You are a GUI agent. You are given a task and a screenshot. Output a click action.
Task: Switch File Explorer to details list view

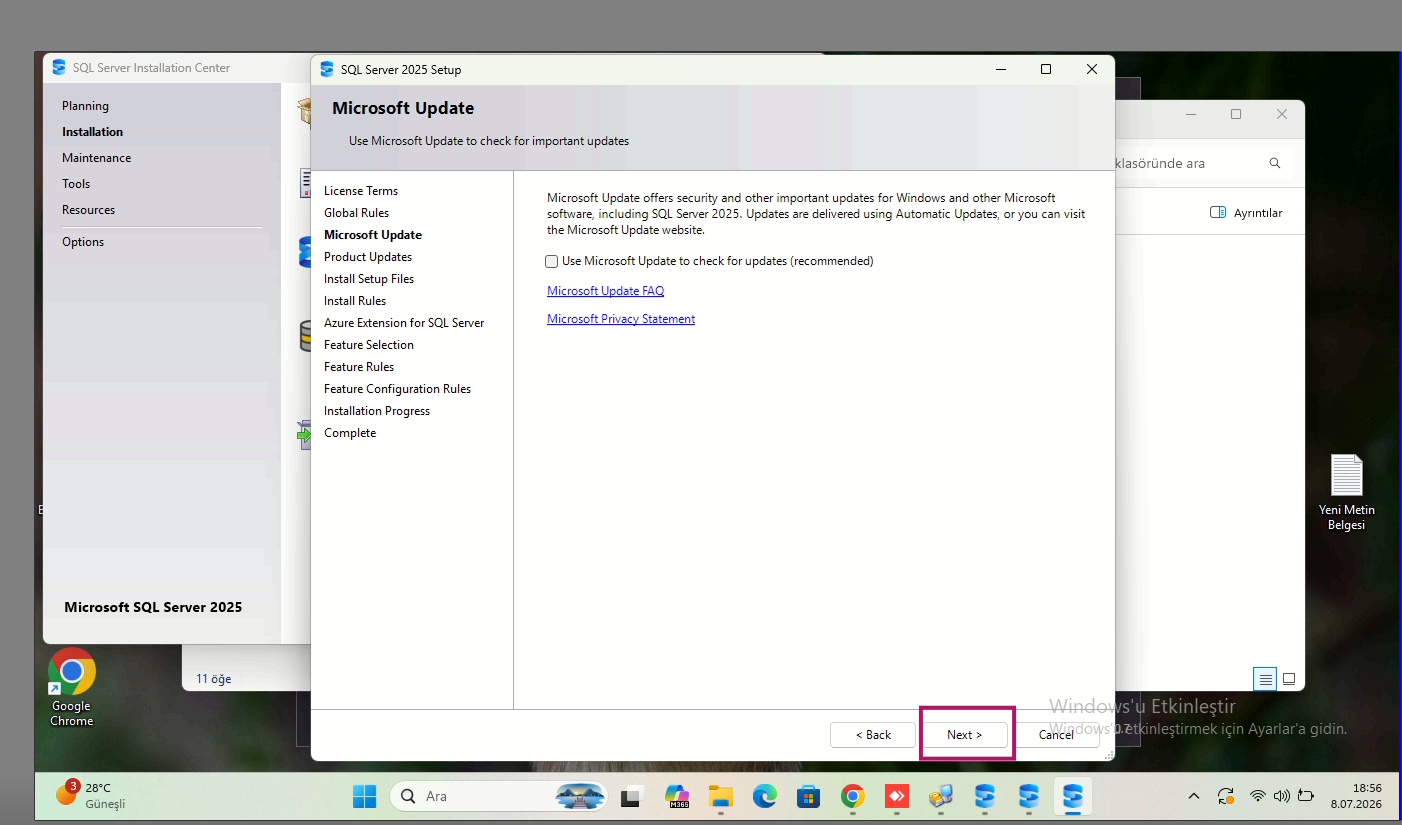tap(1266, 679)
